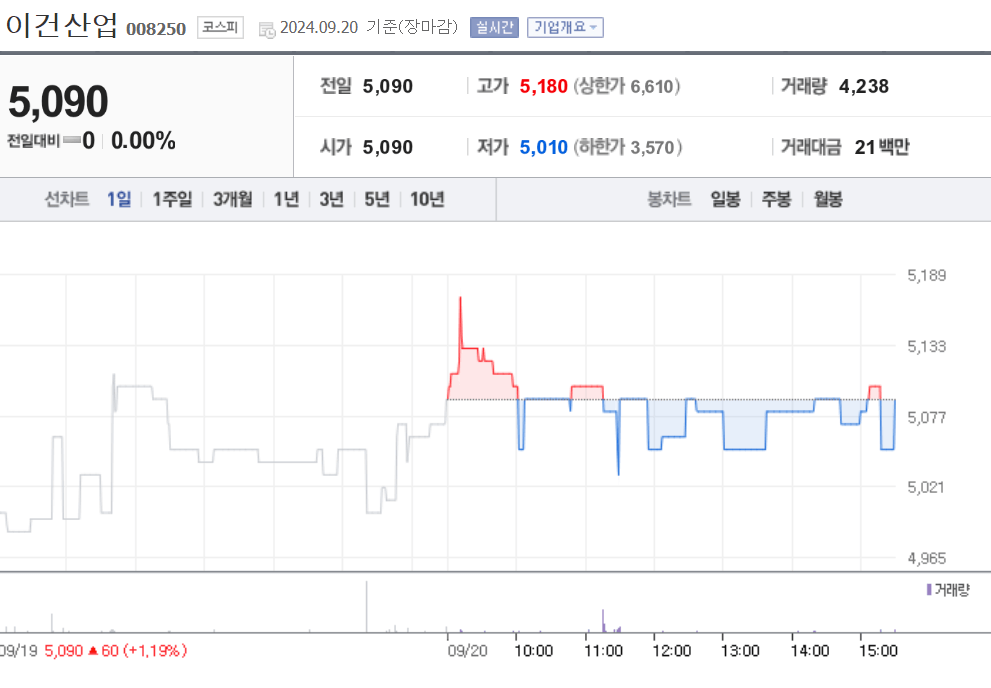
Task: Click the 09/20 date axis label
Action: tap(467, 651)
